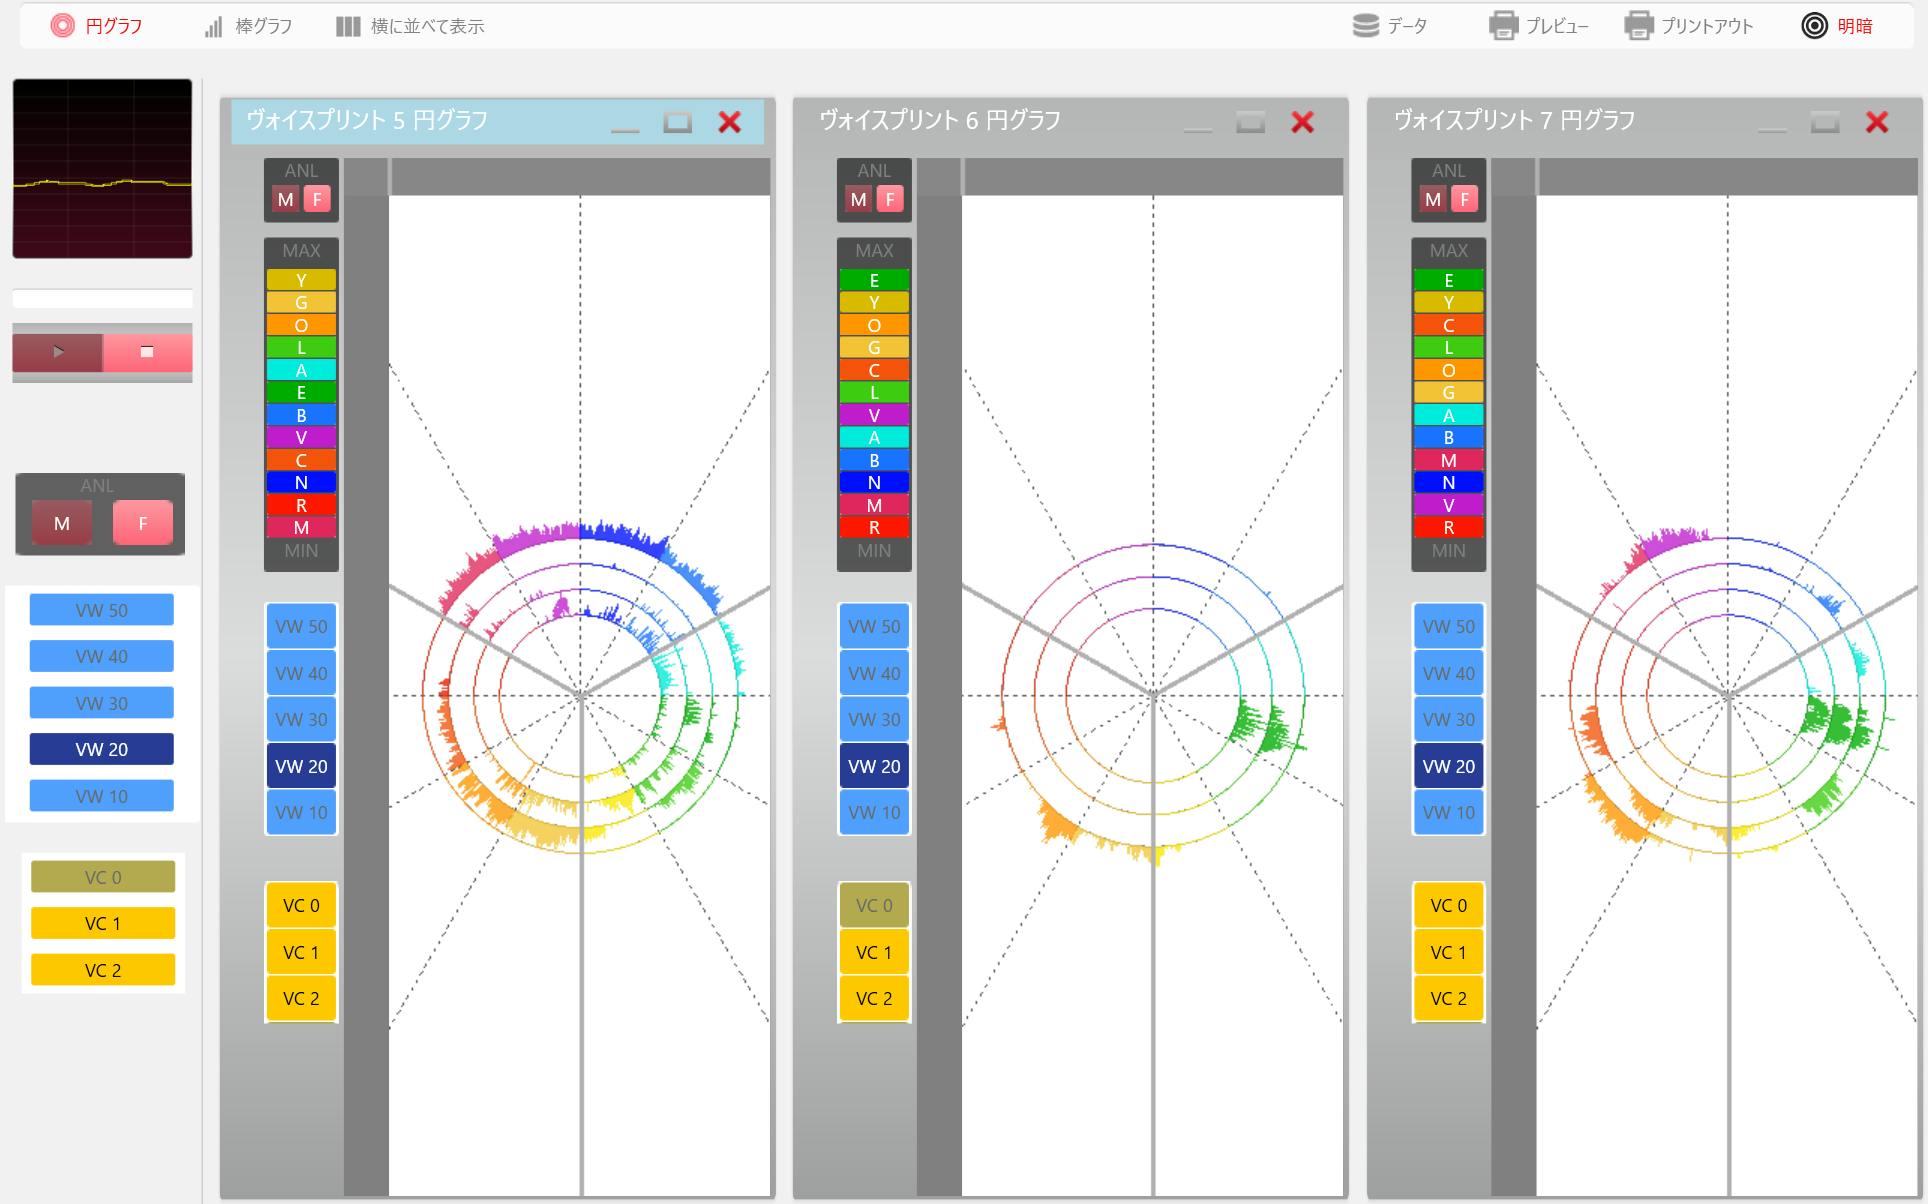The width and height of the screenshot is (1928, 1204).
Task: Toggle VC 1 in ヴォイスプリント 6
Action: click(x=874, y=952)
